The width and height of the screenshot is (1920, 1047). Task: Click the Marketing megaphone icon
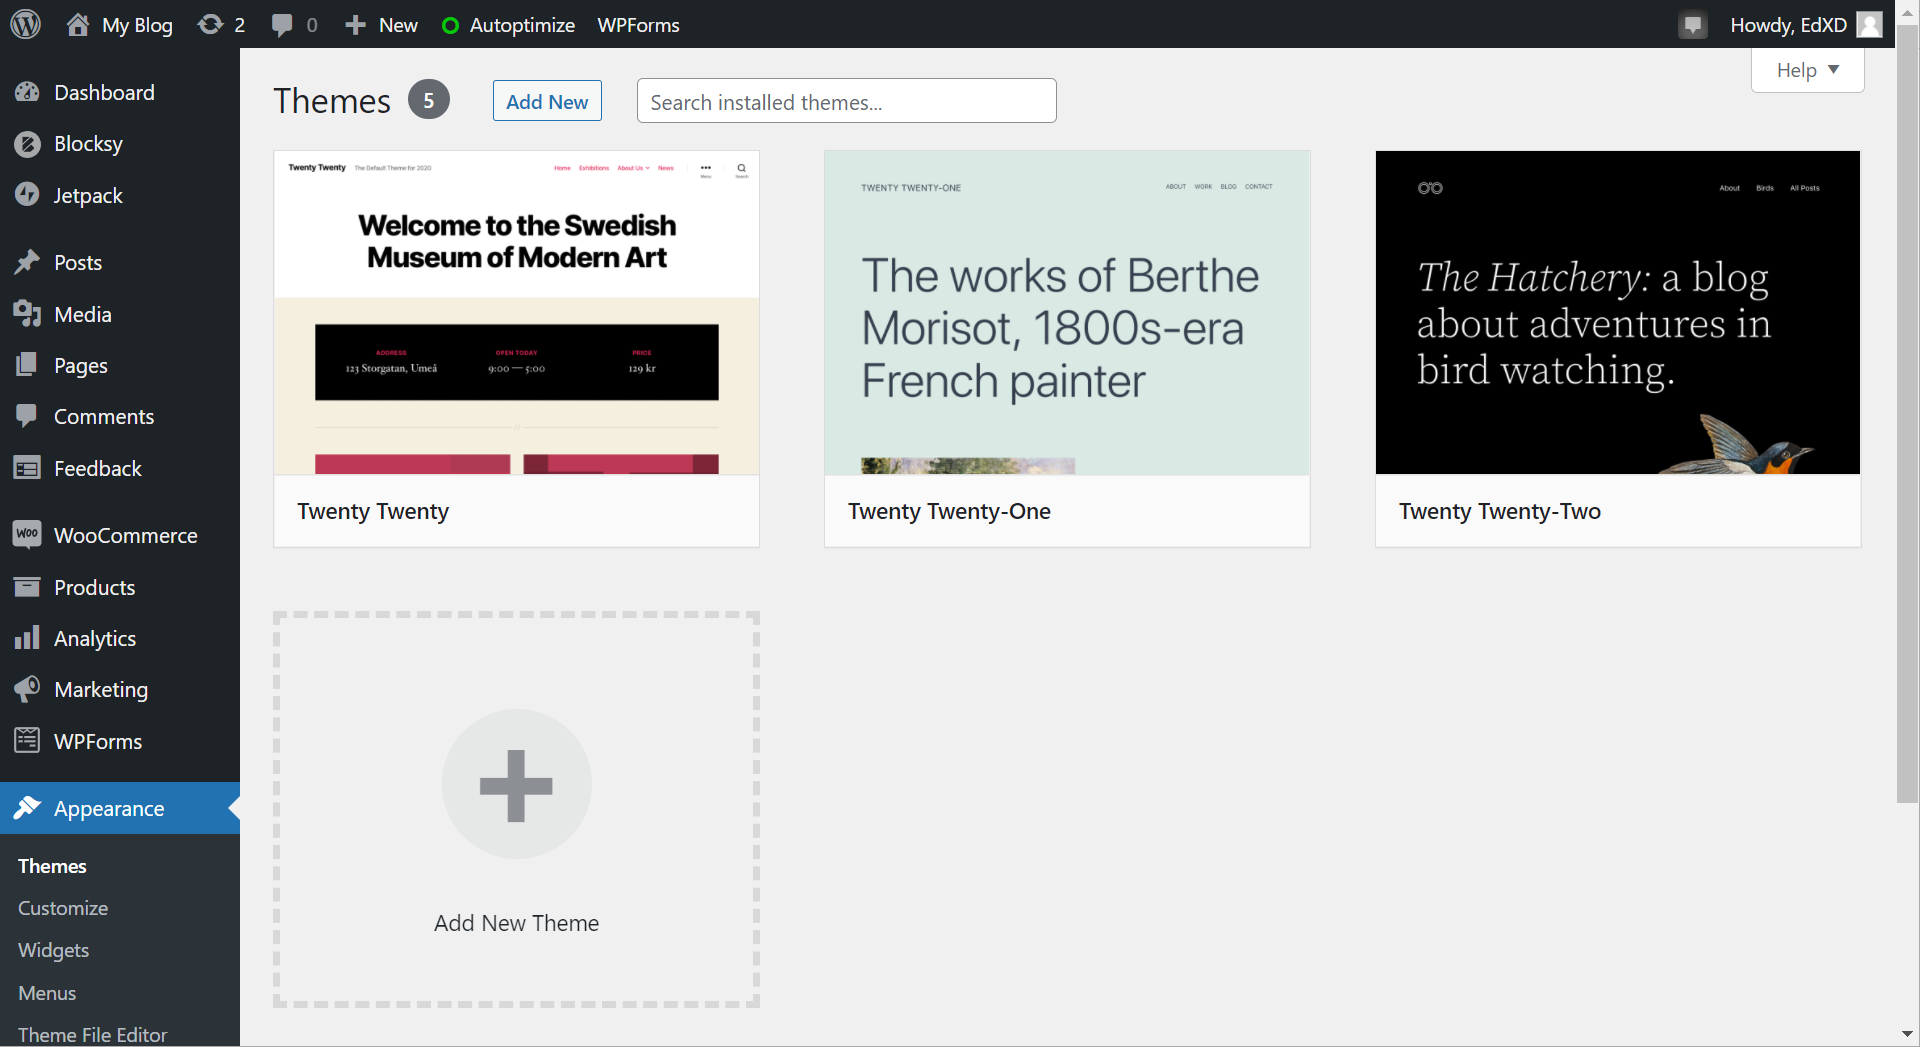coord(27,689)
